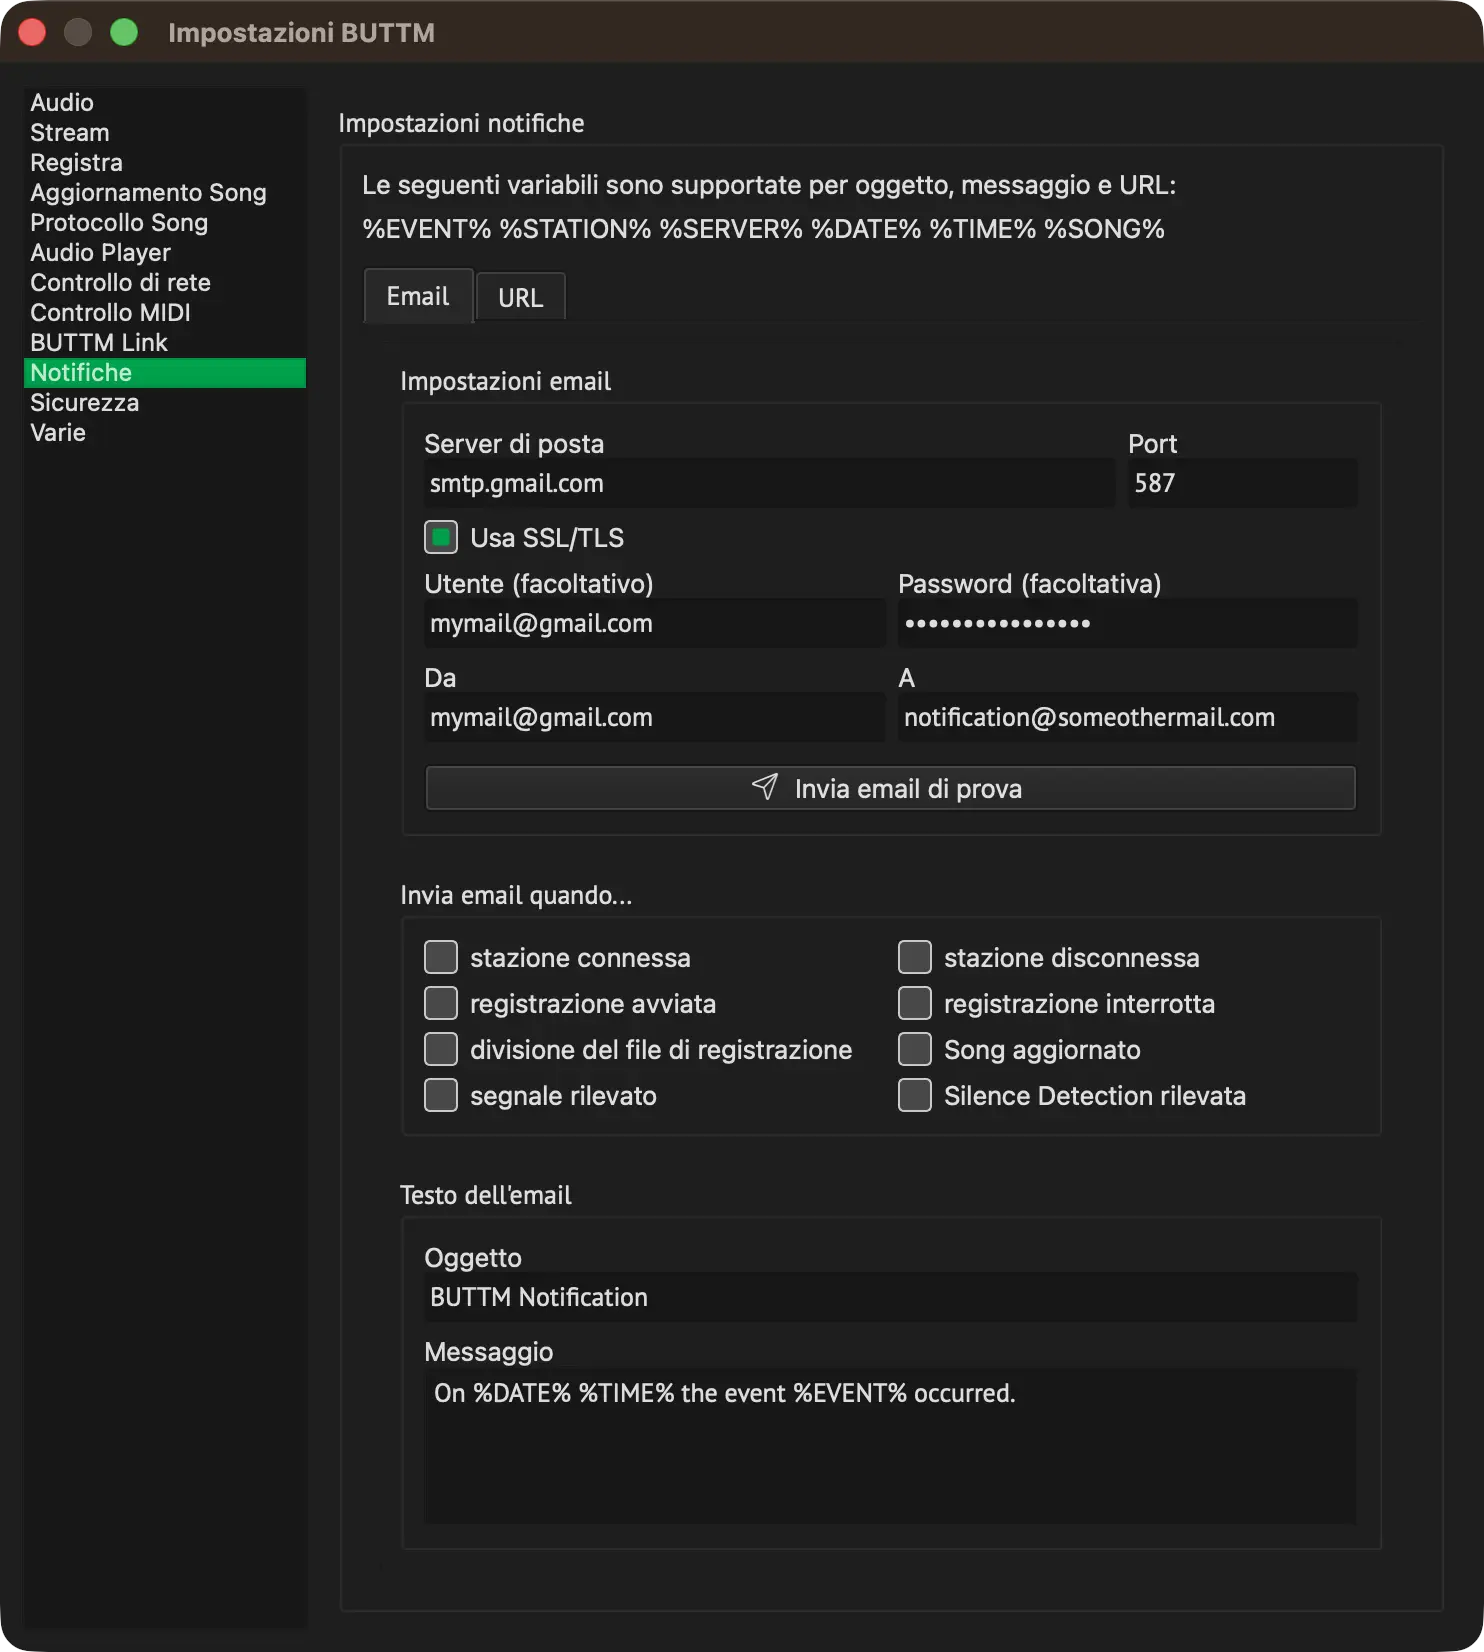Open BUTTM Link settings
Image resolution: width=1484 pixels, height=1652 pixels.
point(165,343)
